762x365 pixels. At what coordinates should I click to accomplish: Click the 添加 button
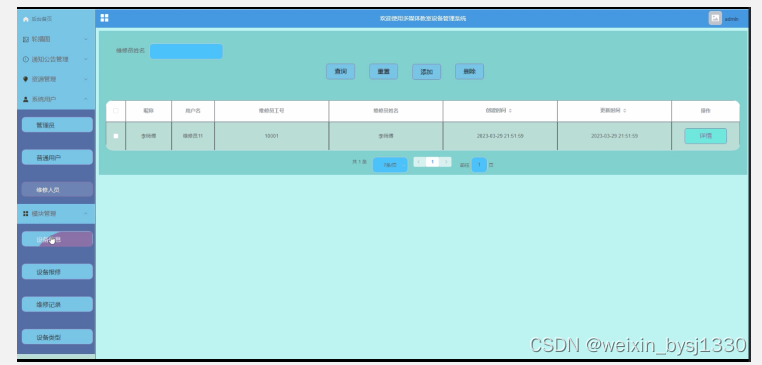click(x=427, y=72)
